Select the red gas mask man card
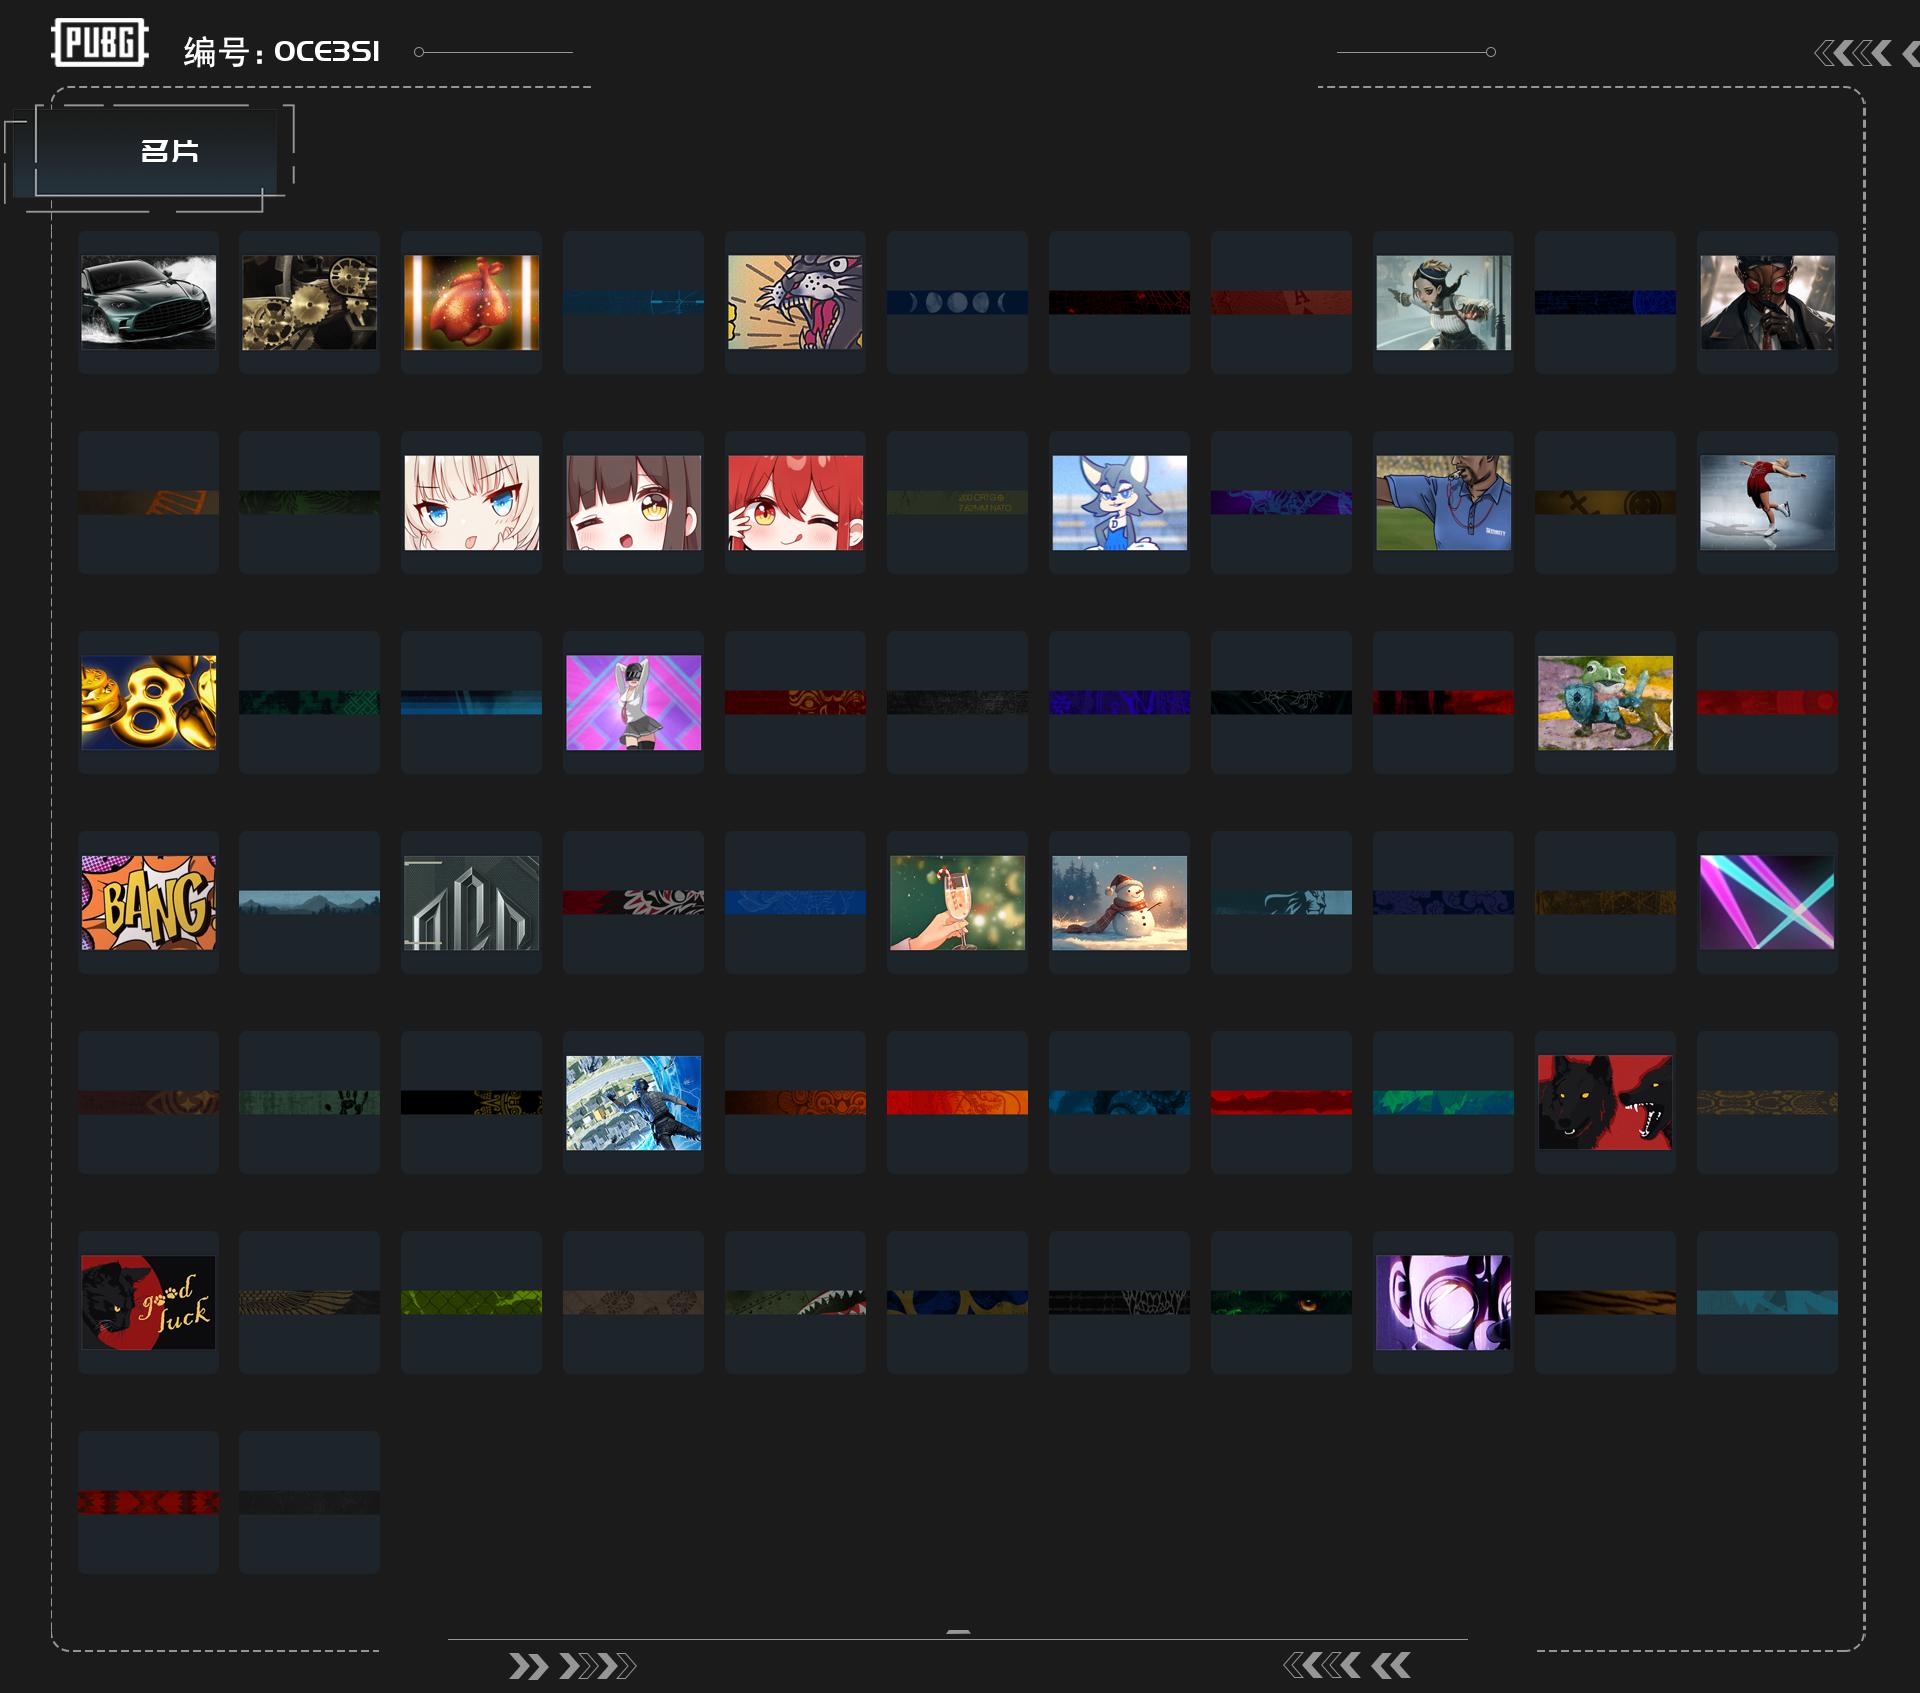The image size is (1920, 1693). tap(1767, 302)
